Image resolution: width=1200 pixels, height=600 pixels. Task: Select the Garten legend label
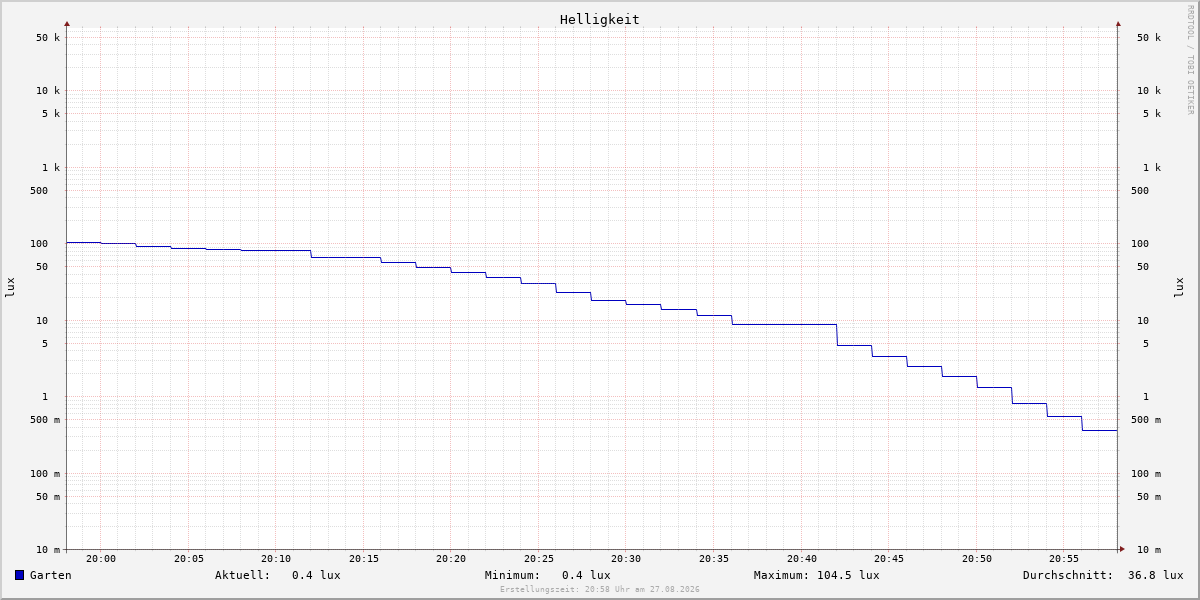pos(51,575)
